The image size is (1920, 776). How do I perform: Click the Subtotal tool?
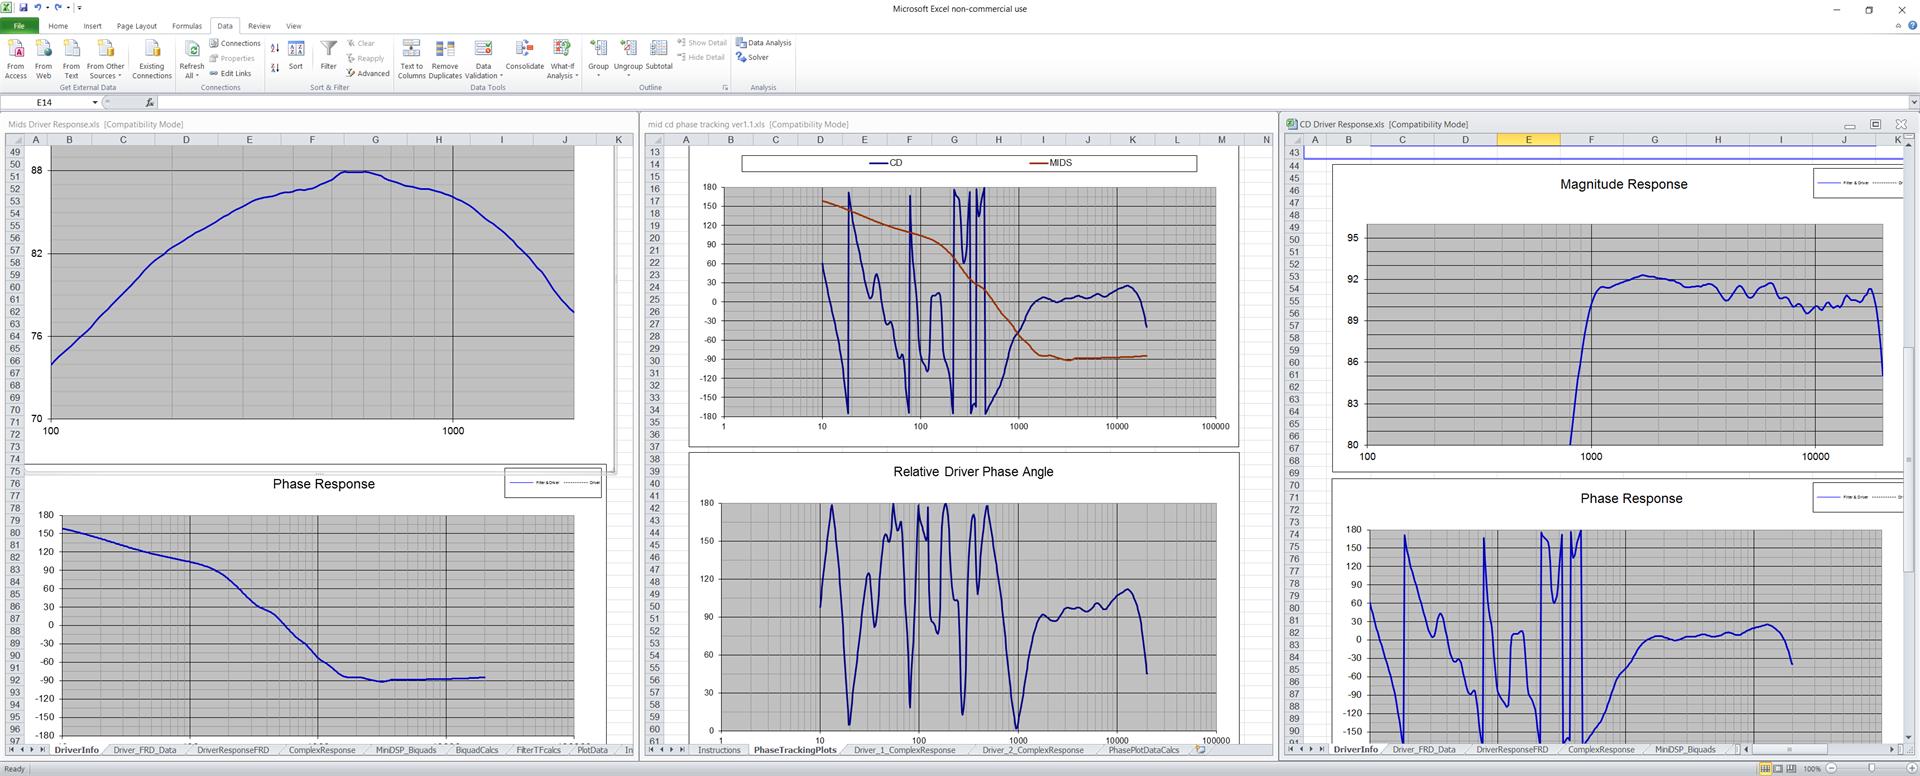click(x=659, y=56)
